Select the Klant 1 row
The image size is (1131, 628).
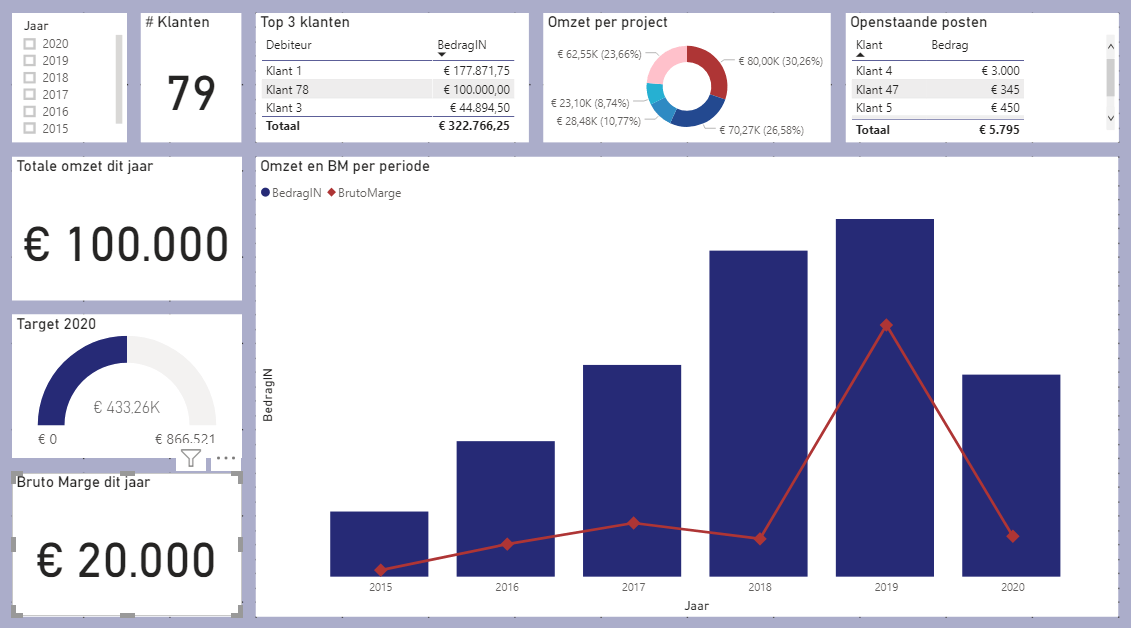388,71
